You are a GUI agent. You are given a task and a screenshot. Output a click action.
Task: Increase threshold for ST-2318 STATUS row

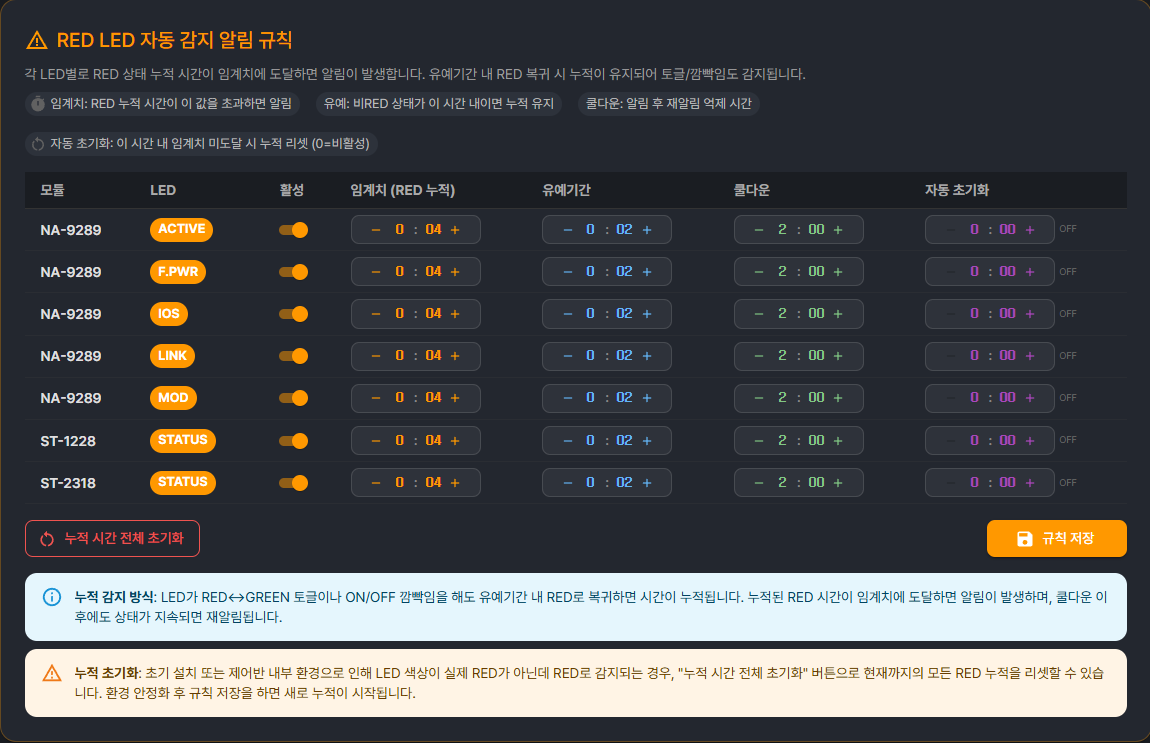(x=455, y=483)
